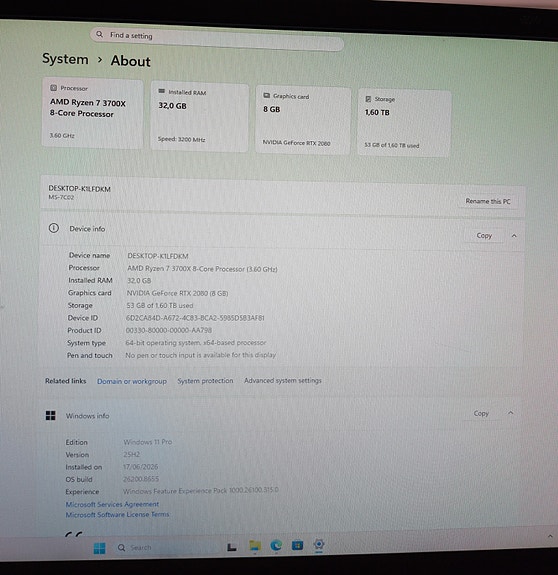This screenshot has width=558, height=575.
Task: Collapse the Device info section chevron
Action: coord(514,236)
